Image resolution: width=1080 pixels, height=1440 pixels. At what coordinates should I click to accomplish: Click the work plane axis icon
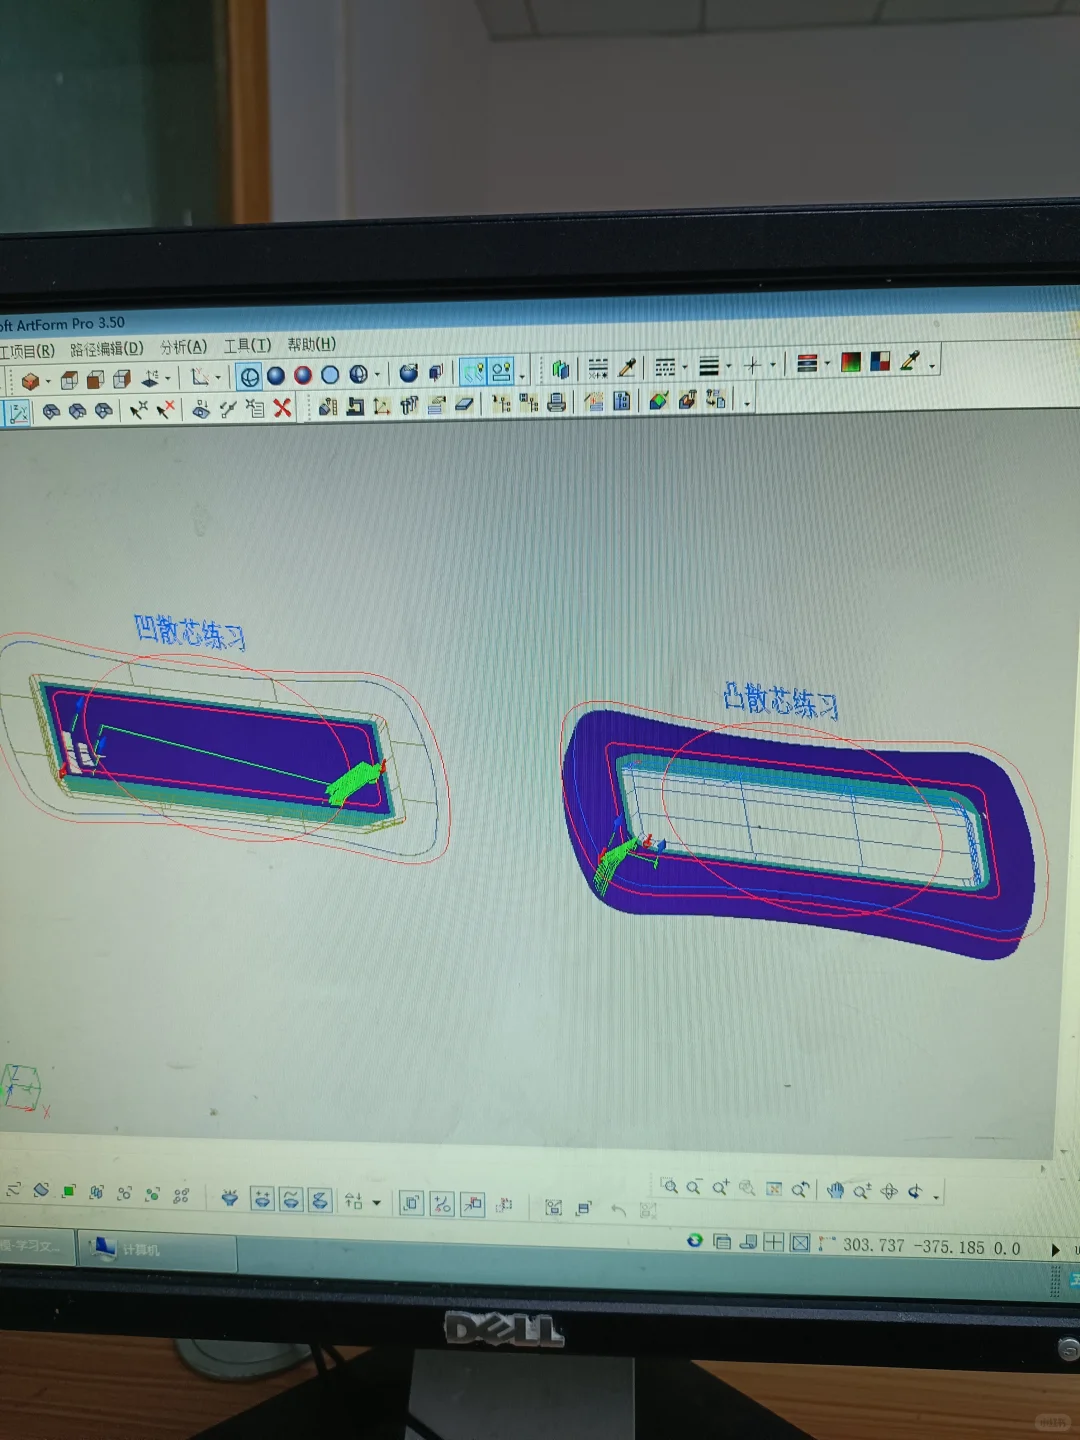(150, 378)
